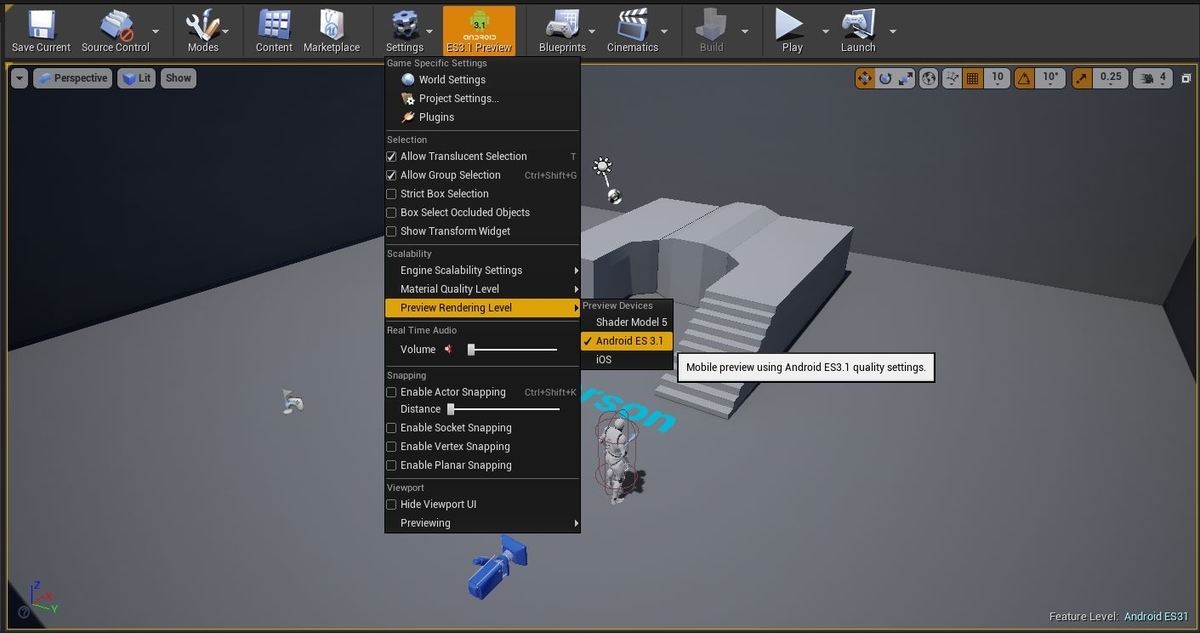The width and height of the screenshot is (1200, 633).
Task: Toggle world/local coordinate globe icon
Action: click(929, 78)
